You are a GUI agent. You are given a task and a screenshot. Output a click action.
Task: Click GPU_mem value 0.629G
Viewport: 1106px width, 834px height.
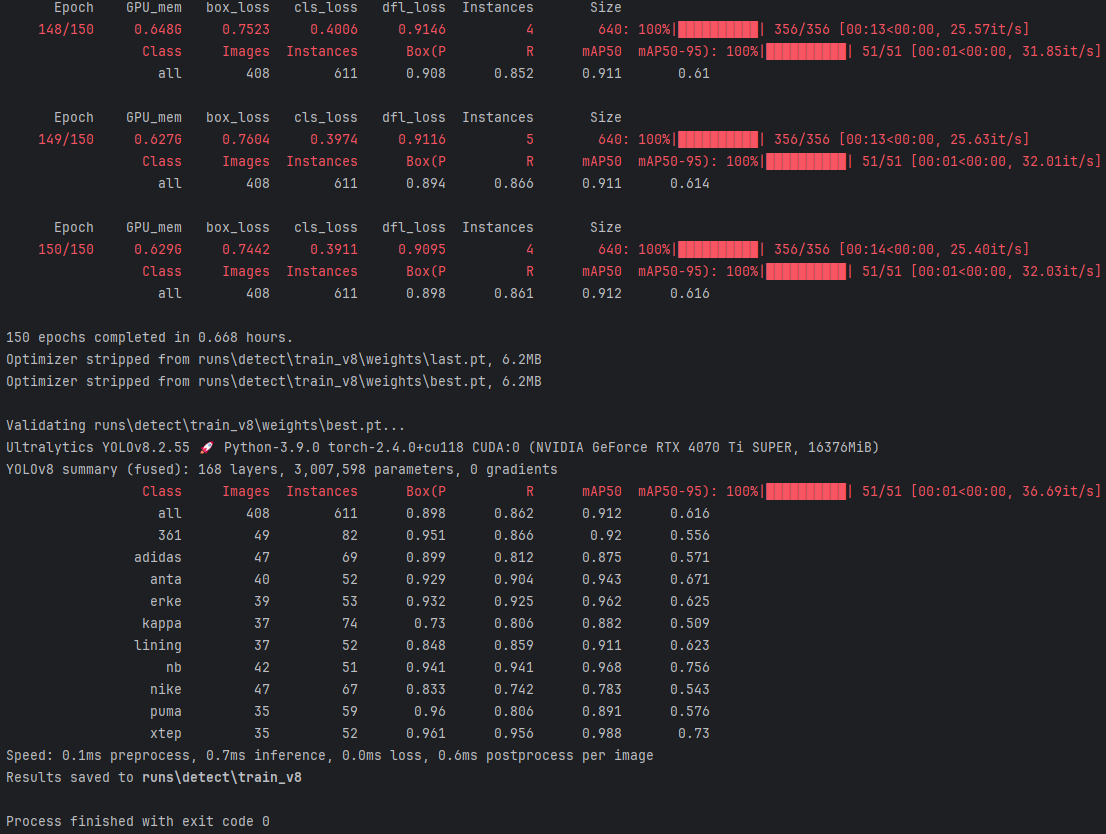[158, 250]
